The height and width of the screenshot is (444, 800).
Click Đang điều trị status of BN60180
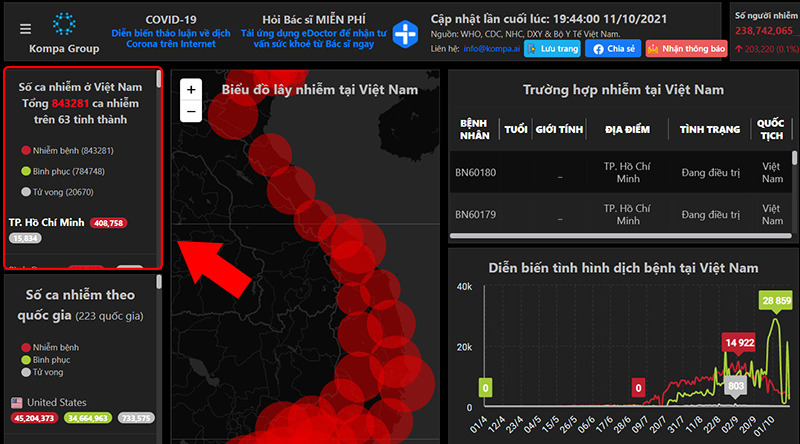click(710, 172)
